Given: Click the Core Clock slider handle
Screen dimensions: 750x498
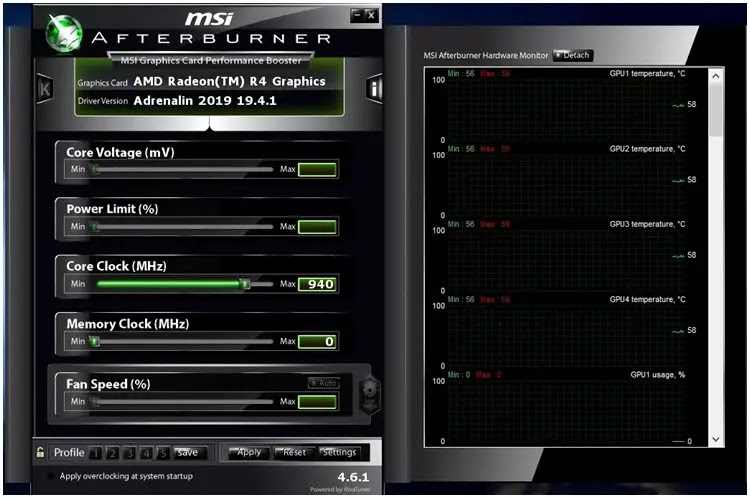Looking at the screenshot, I should click(245, 284).
